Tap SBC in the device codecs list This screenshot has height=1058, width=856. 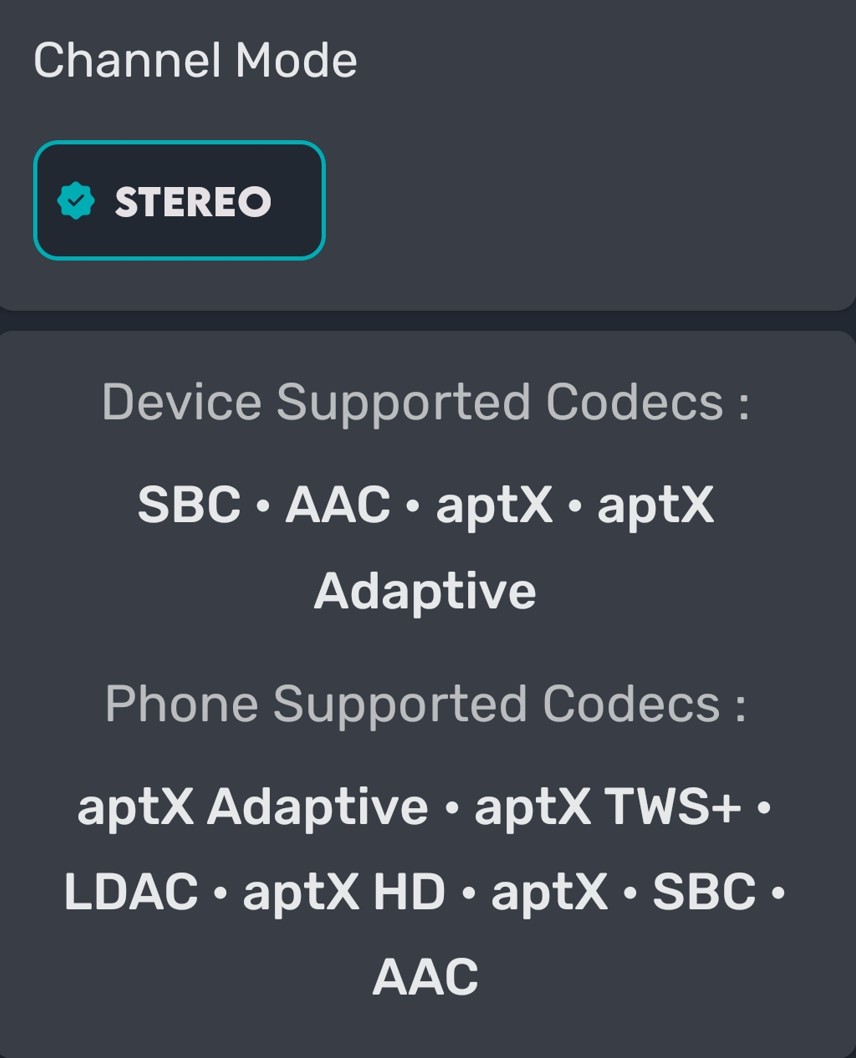189,505
